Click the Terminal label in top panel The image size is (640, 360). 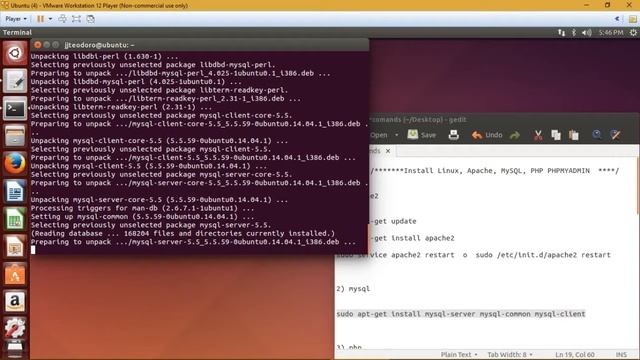[x=17, y=33]
